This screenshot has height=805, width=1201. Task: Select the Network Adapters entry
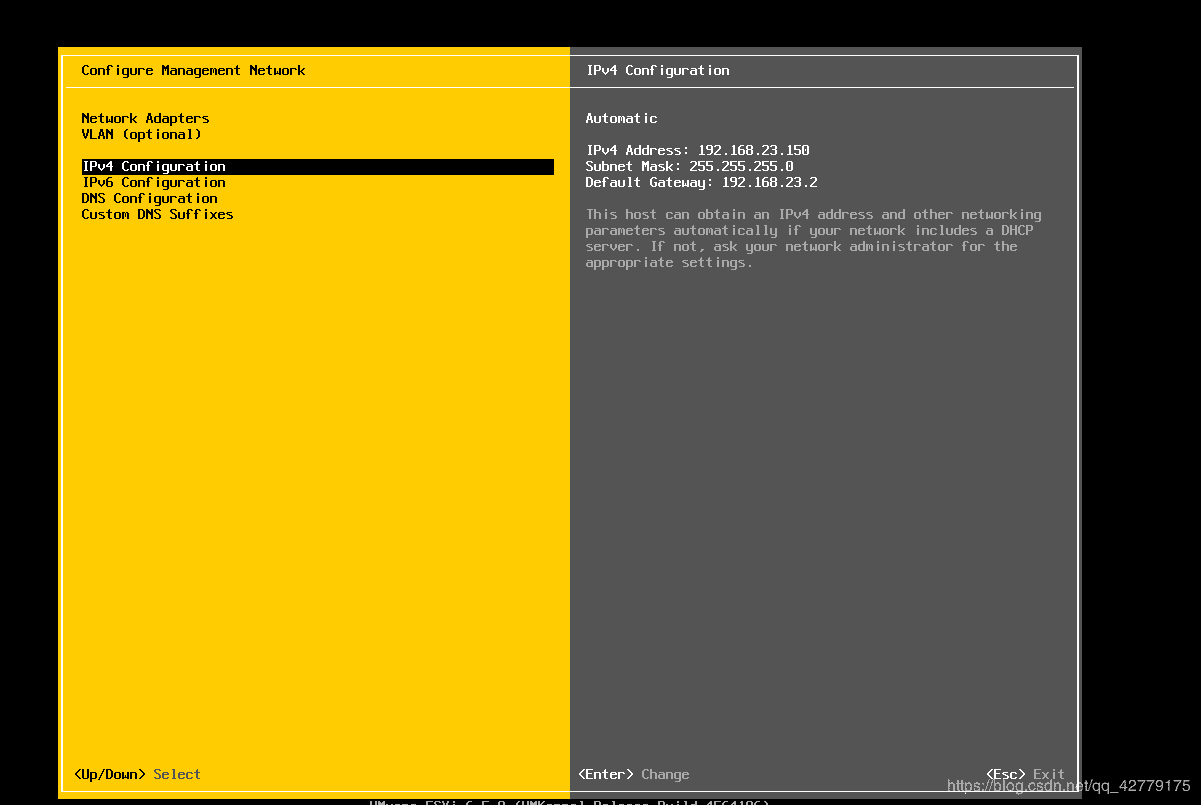[x=145, y=118]
